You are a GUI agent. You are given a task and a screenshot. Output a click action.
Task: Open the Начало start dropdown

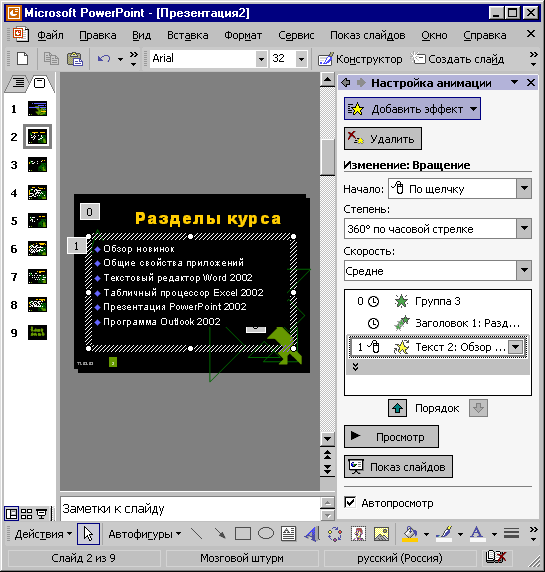[x=524, y=189]
